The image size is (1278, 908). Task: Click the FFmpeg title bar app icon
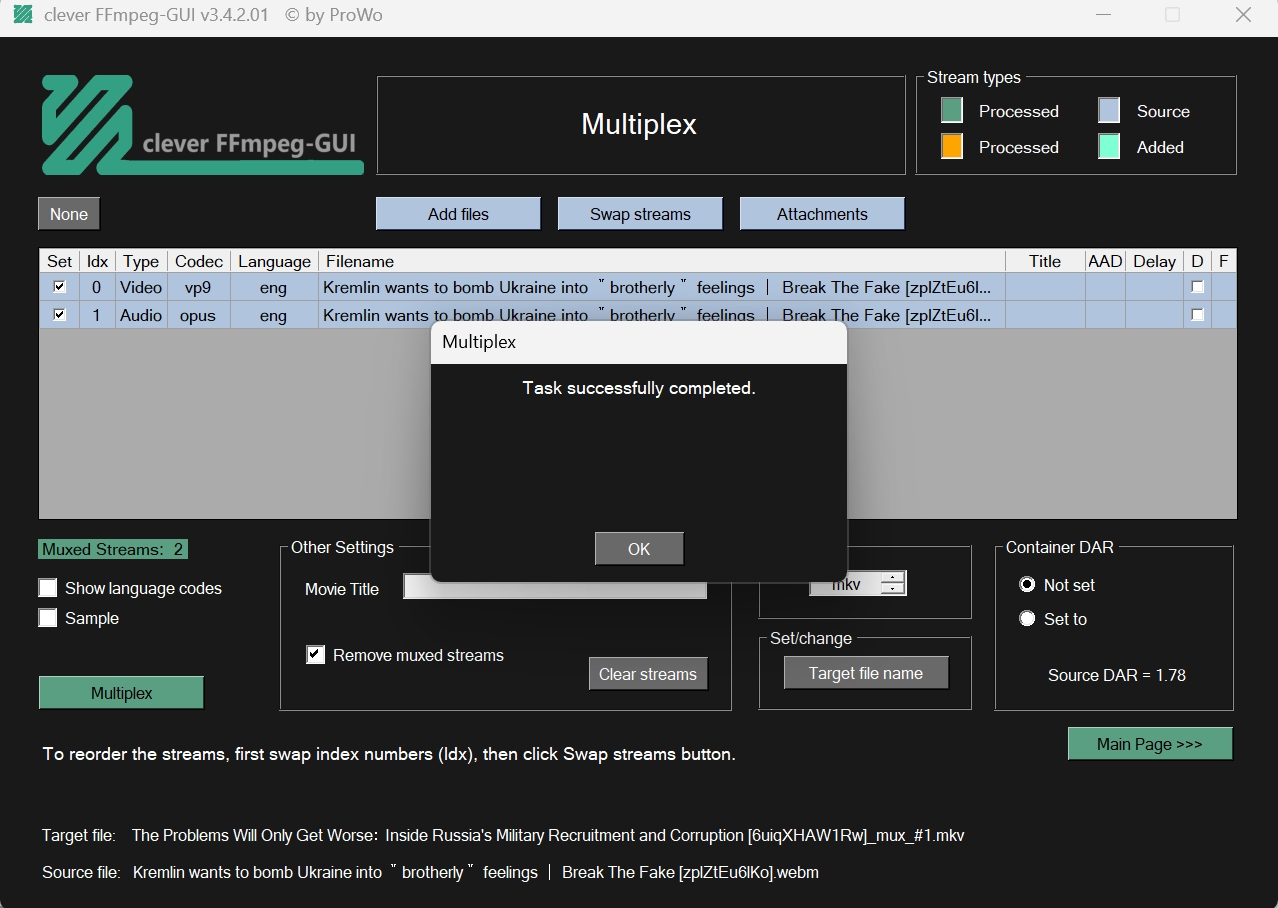tap(22, 15)
